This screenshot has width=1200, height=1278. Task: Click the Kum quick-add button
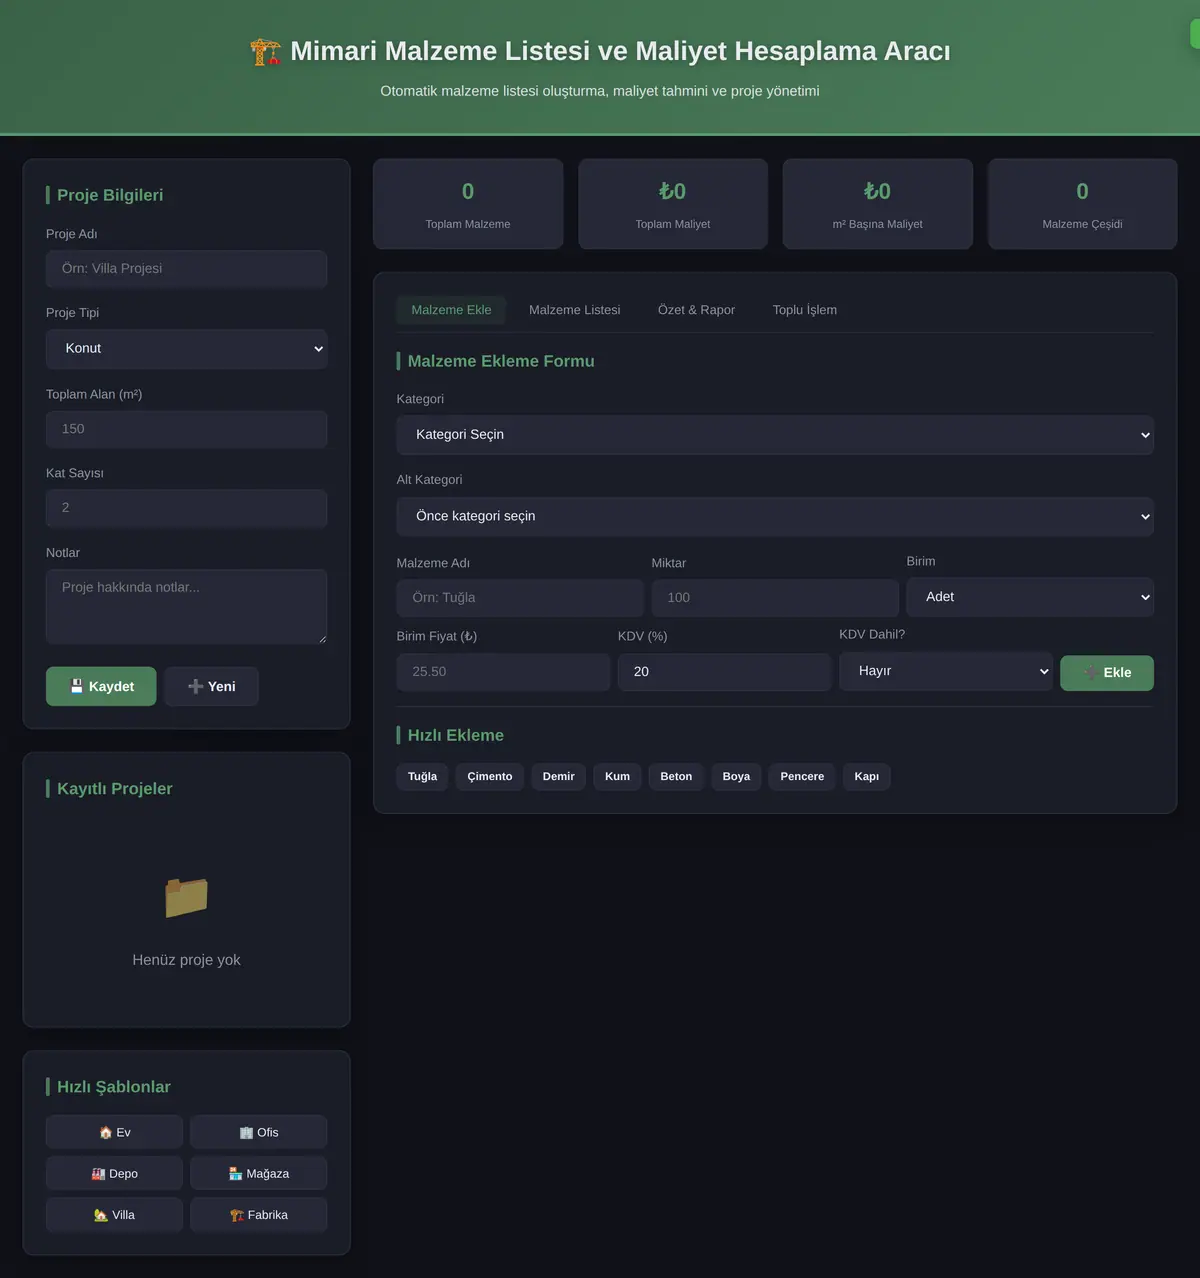(617, 777)
